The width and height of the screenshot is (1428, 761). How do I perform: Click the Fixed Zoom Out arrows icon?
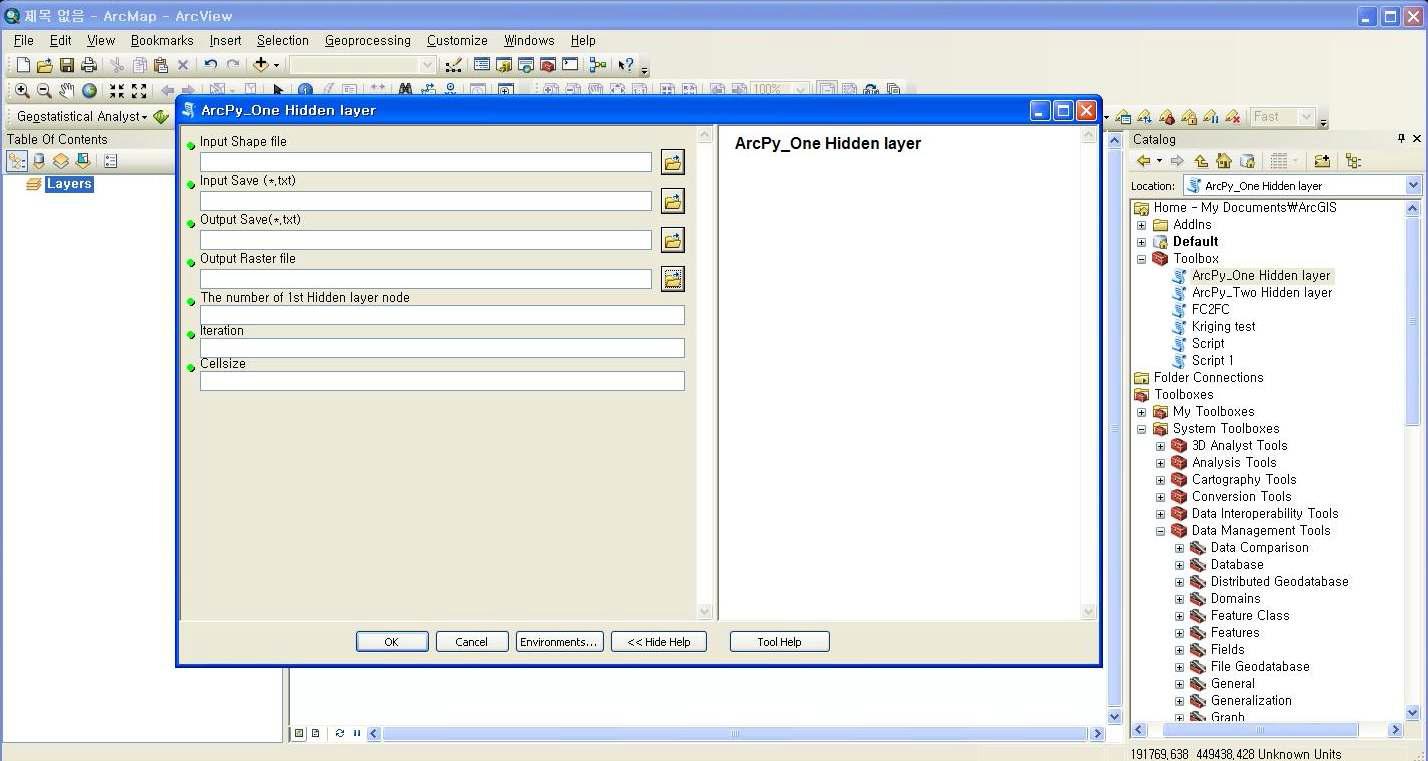[x=139, y=90]
